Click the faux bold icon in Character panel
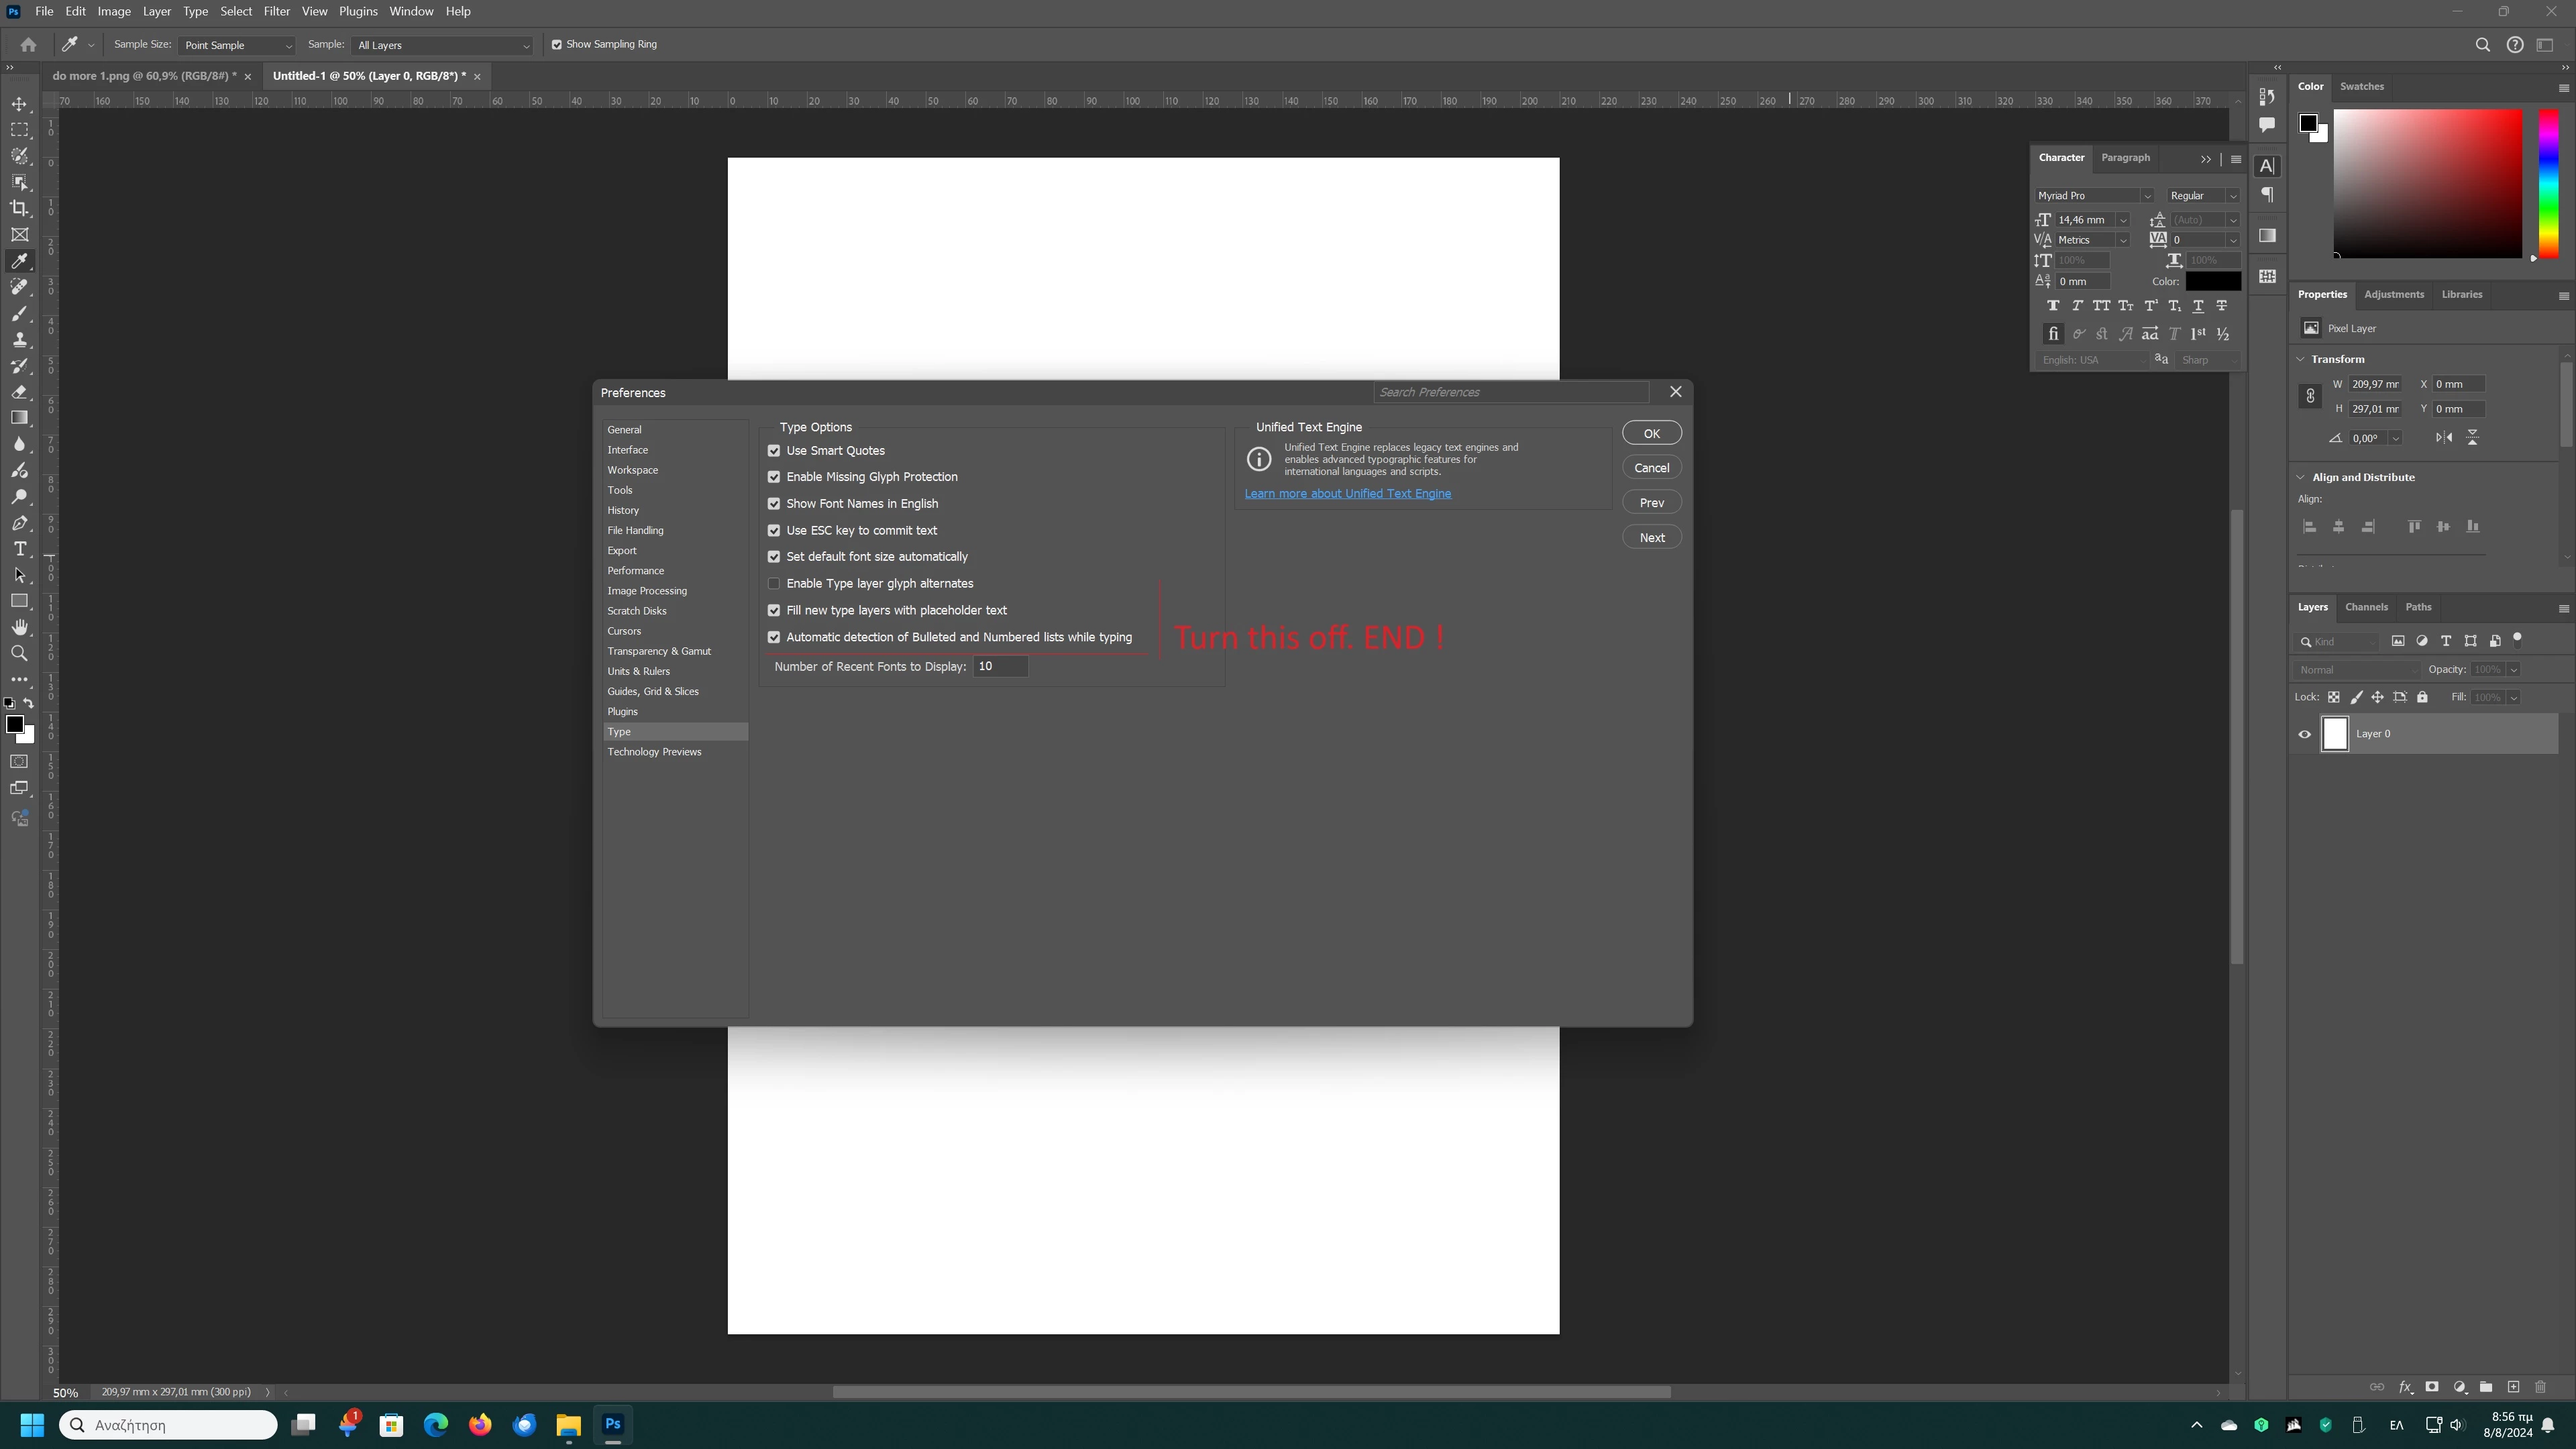This screenshot has height=1449, width=2576. [x=2052, y=306]
